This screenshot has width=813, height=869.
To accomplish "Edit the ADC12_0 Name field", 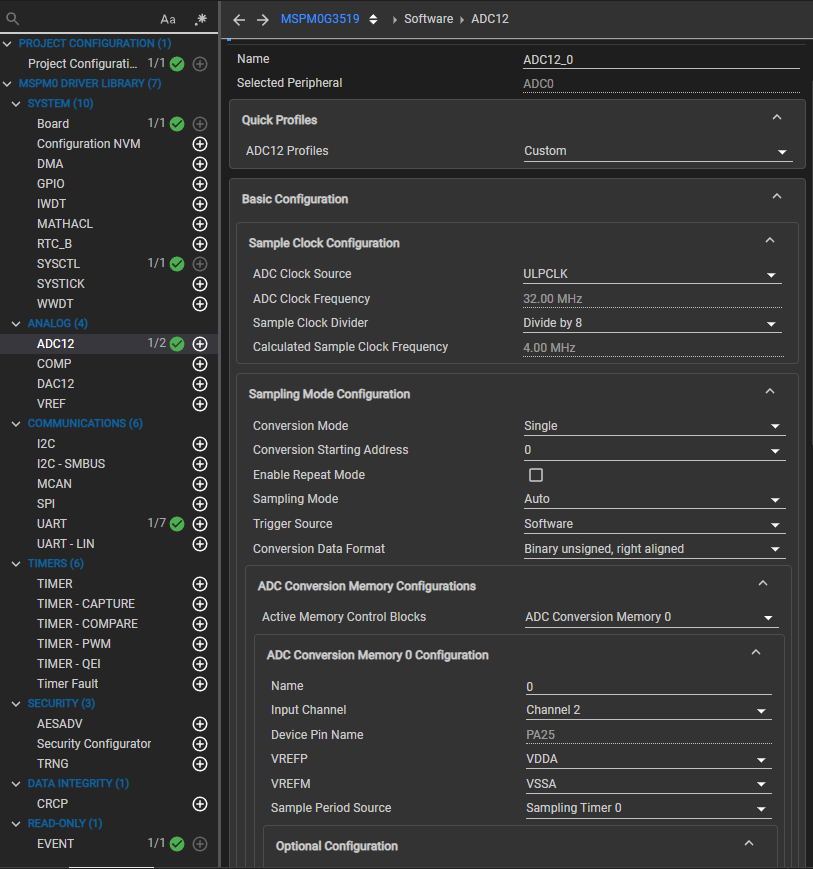I will click(661, 60).
